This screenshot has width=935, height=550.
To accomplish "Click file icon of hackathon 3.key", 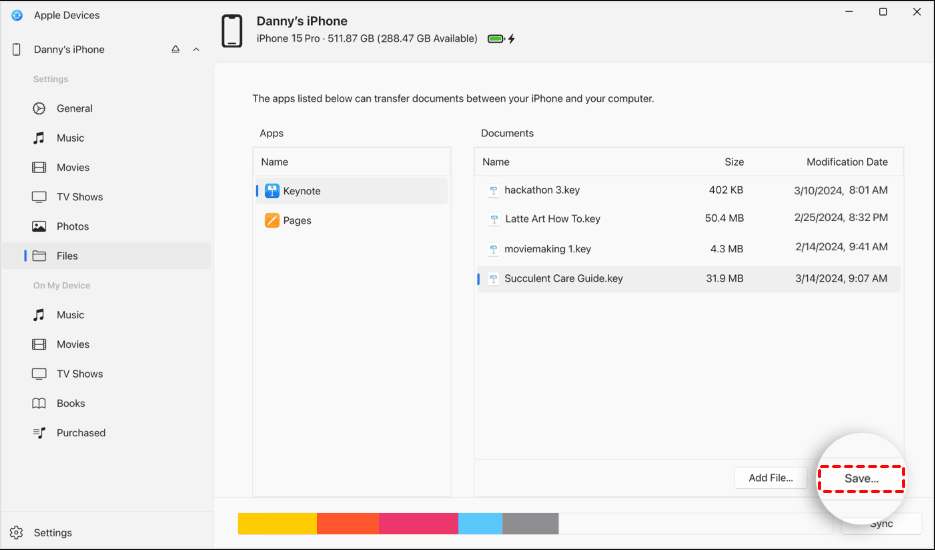I will (493, 191).
